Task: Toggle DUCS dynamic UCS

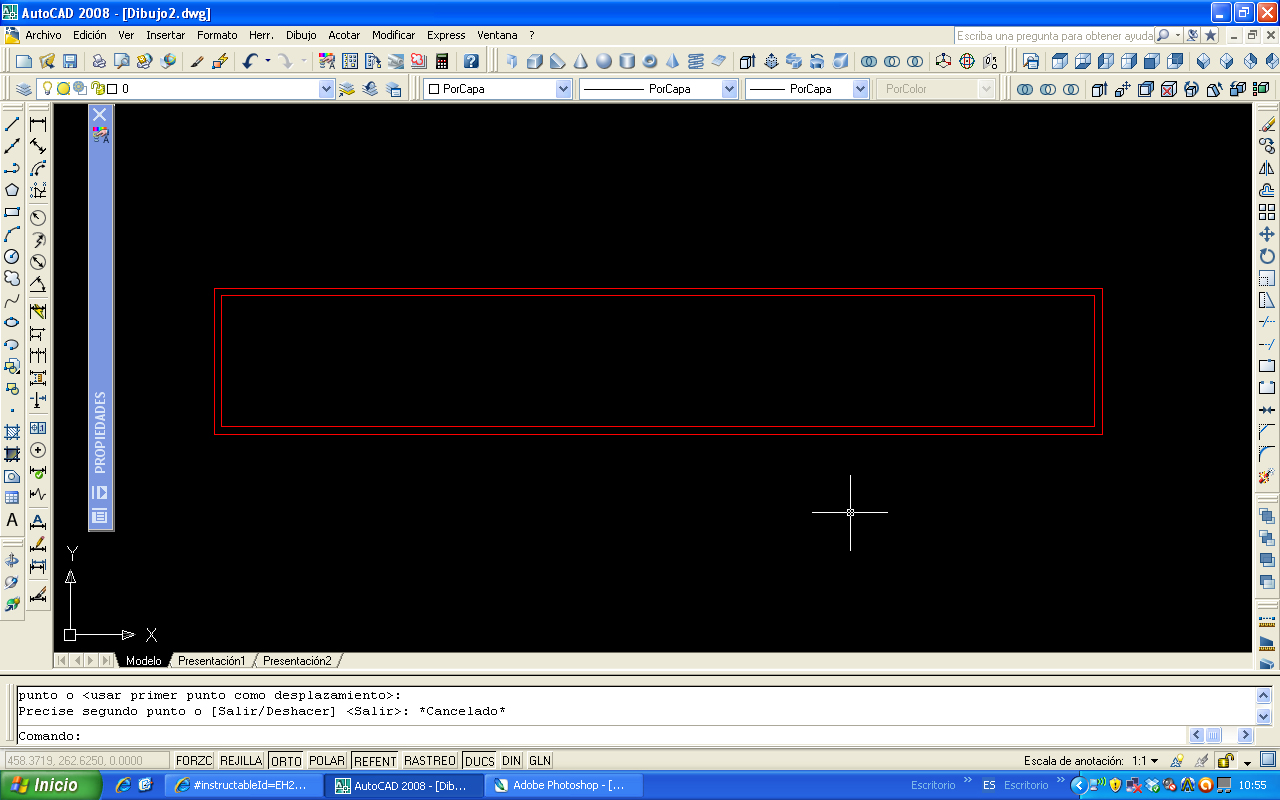Action: pos(480,761)
